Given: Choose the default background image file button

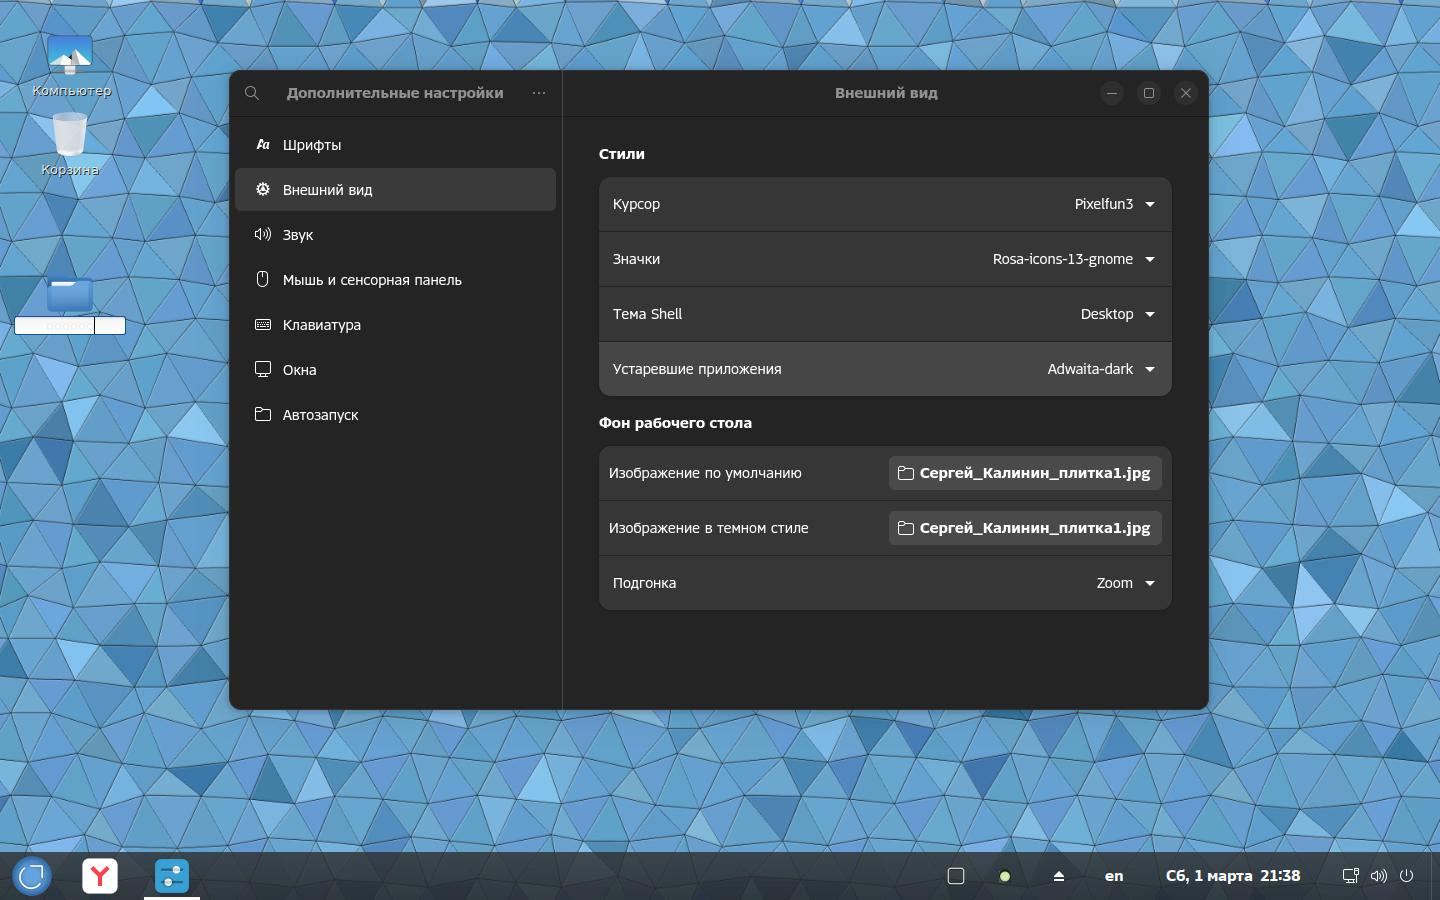Looking at the screenshot, I should click(x=1025, y=473).
